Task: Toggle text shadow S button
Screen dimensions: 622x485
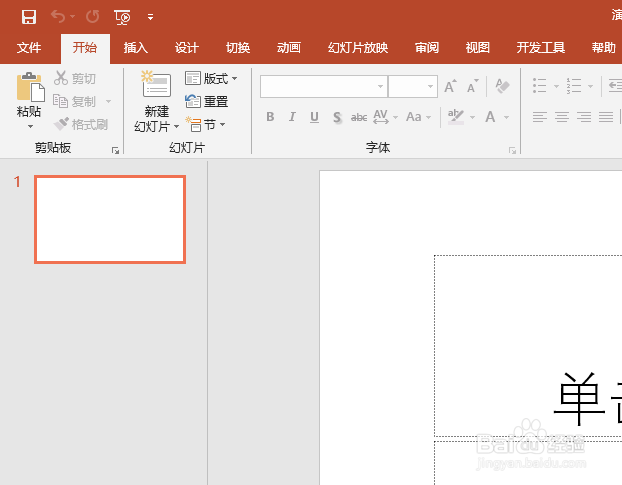Action: 337,117
